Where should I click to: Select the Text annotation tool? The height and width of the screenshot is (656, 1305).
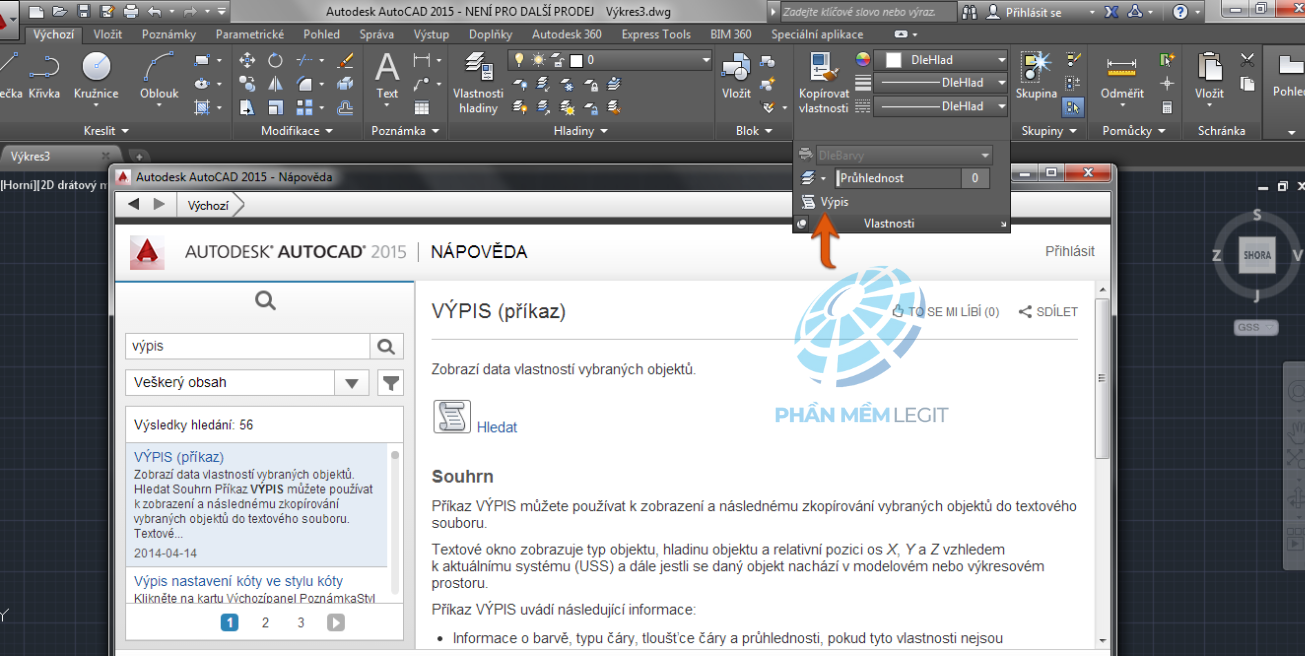[x=387, y=76]
